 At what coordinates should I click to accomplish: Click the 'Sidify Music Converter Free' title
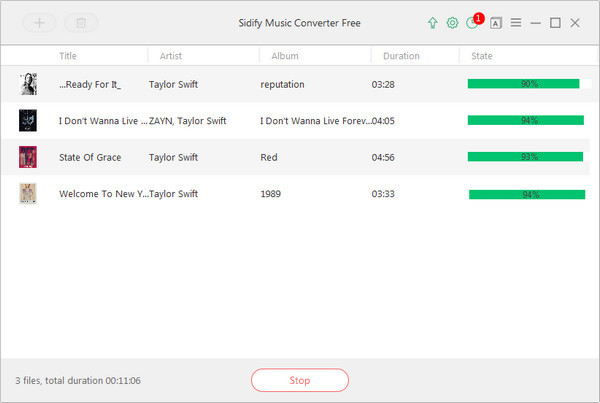(300, 23)
